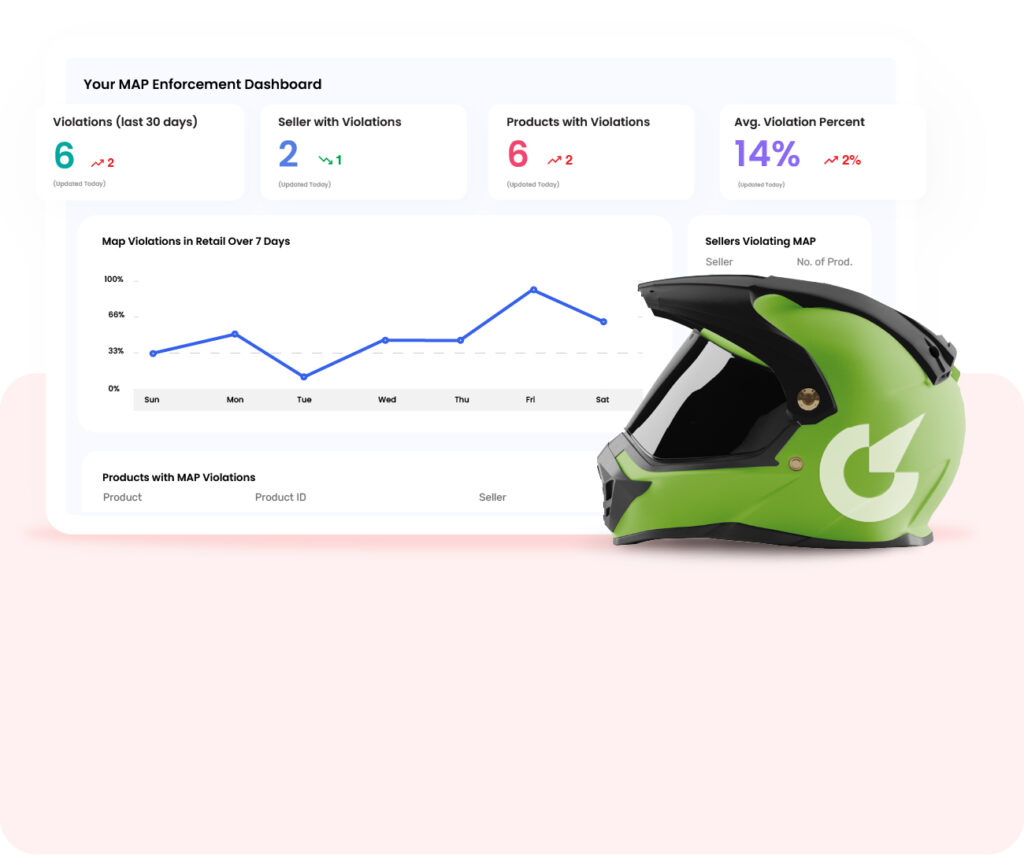Click the 'Product ID' column header
Screen dimensions: 1024x855
pos(280,497)
